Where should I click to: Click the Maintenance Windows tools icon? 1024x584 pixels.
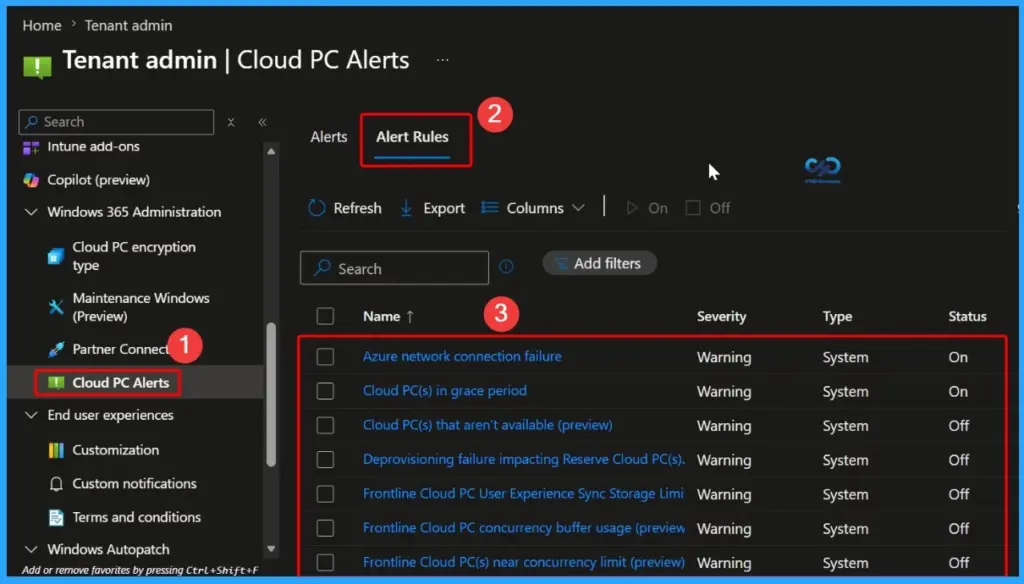coord(56,307)
